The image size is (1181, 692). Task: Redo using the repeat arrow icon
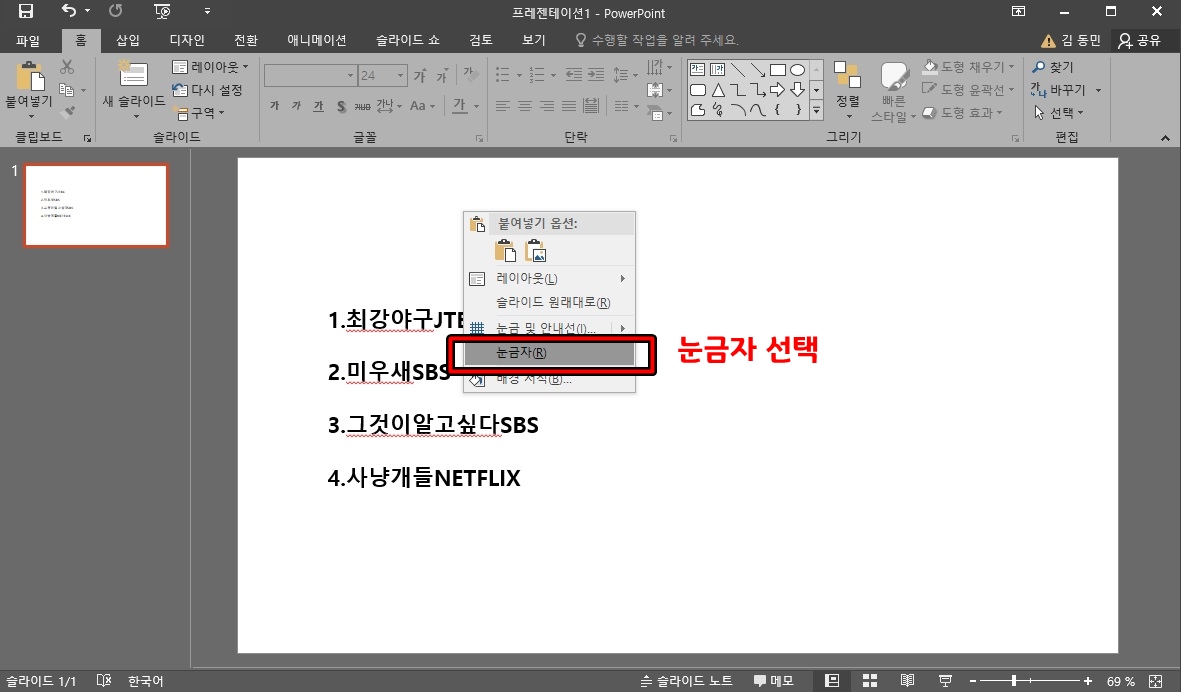[115, 11]
